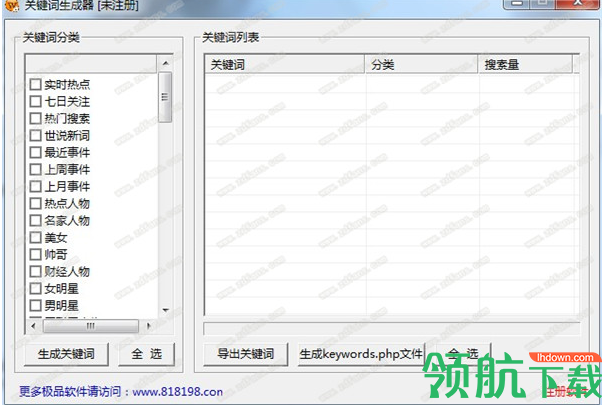Tick the 七日关注 category
This screenshot has width=602, height=405.
tap(35, 101)
